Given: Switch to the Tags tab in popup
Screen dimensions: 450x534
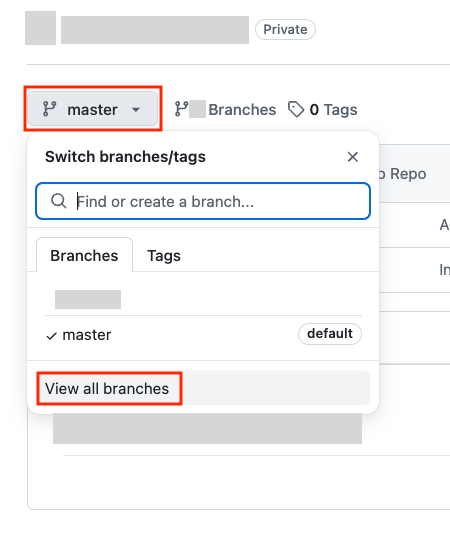Looking at the screenshot, I should [x=164, y=255].
